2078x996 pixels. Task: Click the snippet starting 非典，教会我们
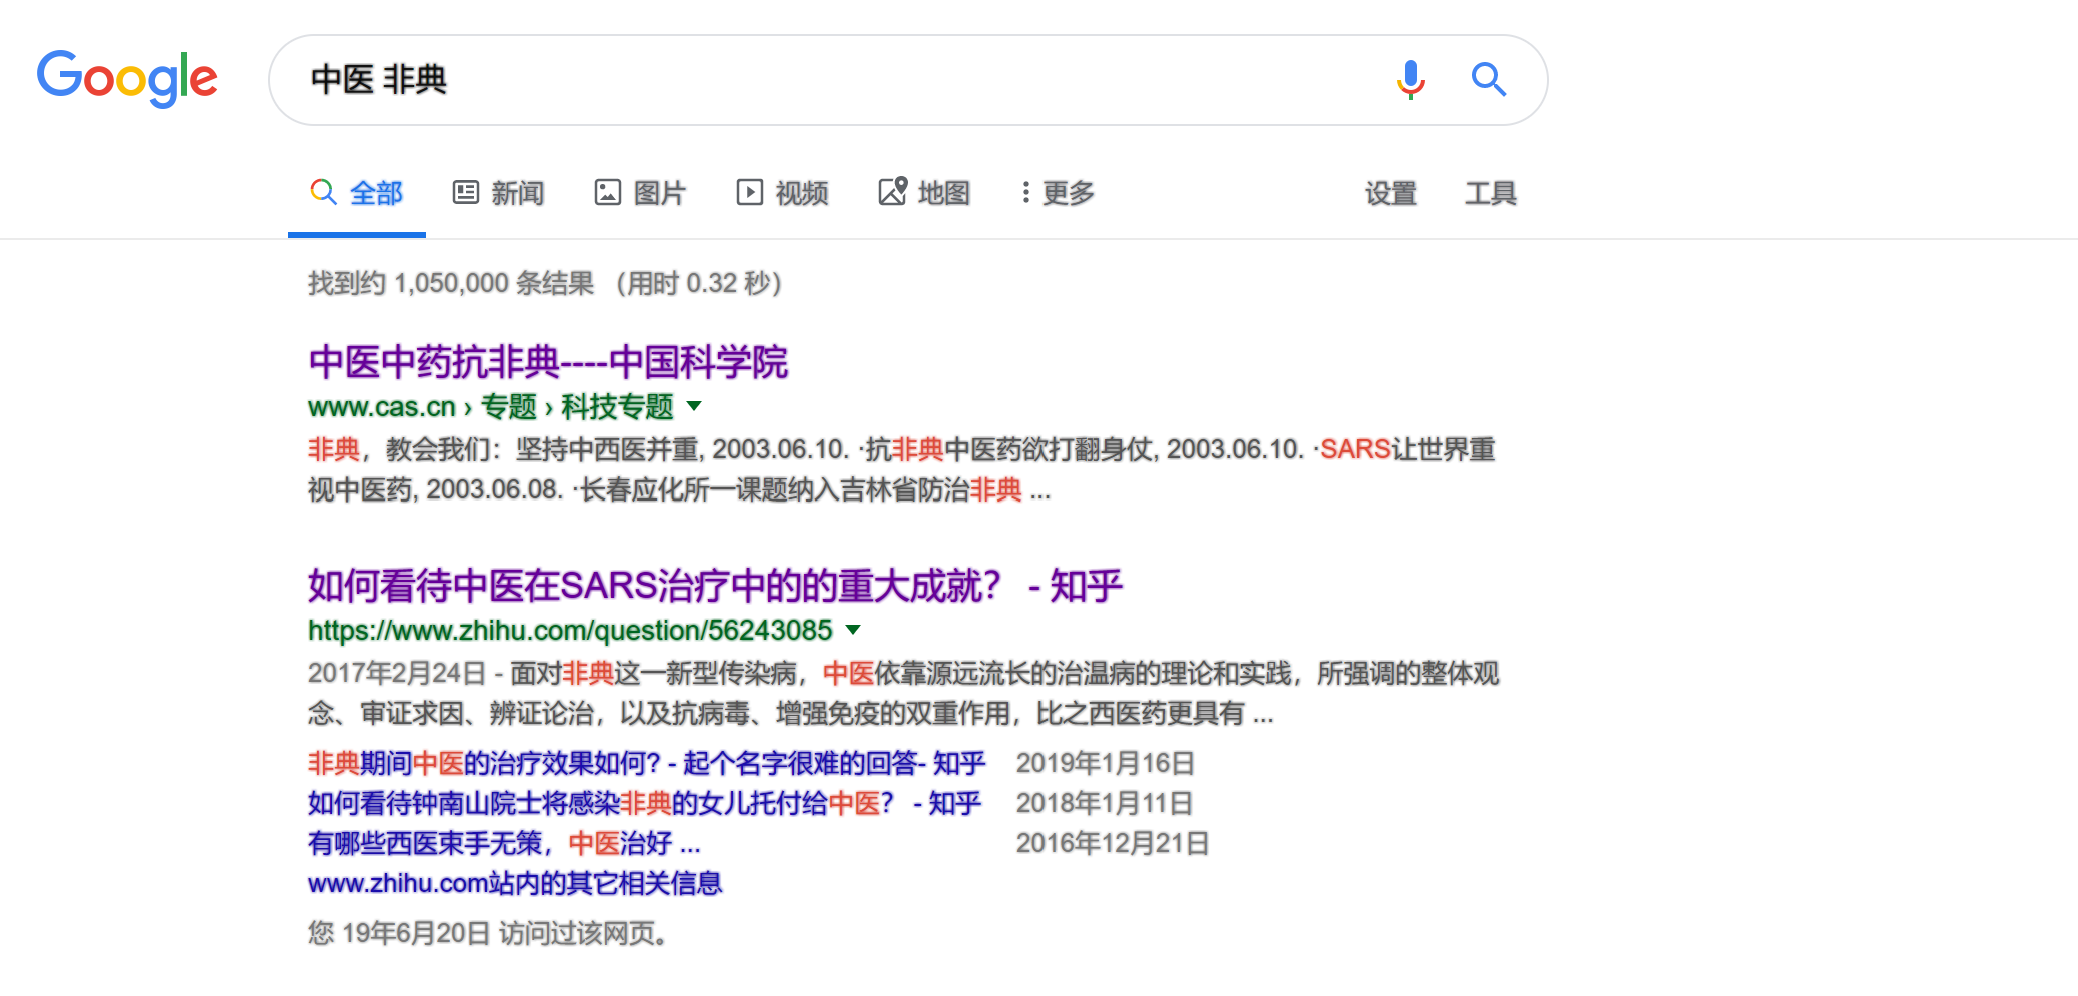click(902, 469)
